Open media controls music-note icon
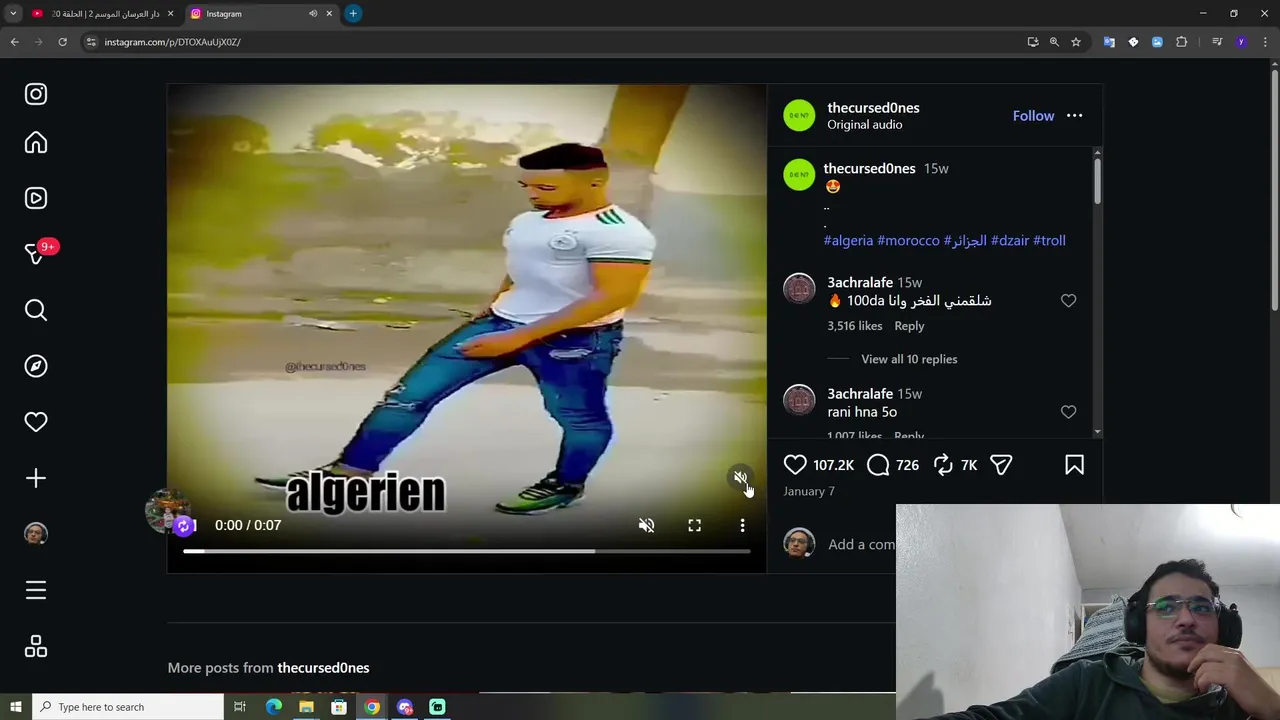 [1217, 42]
